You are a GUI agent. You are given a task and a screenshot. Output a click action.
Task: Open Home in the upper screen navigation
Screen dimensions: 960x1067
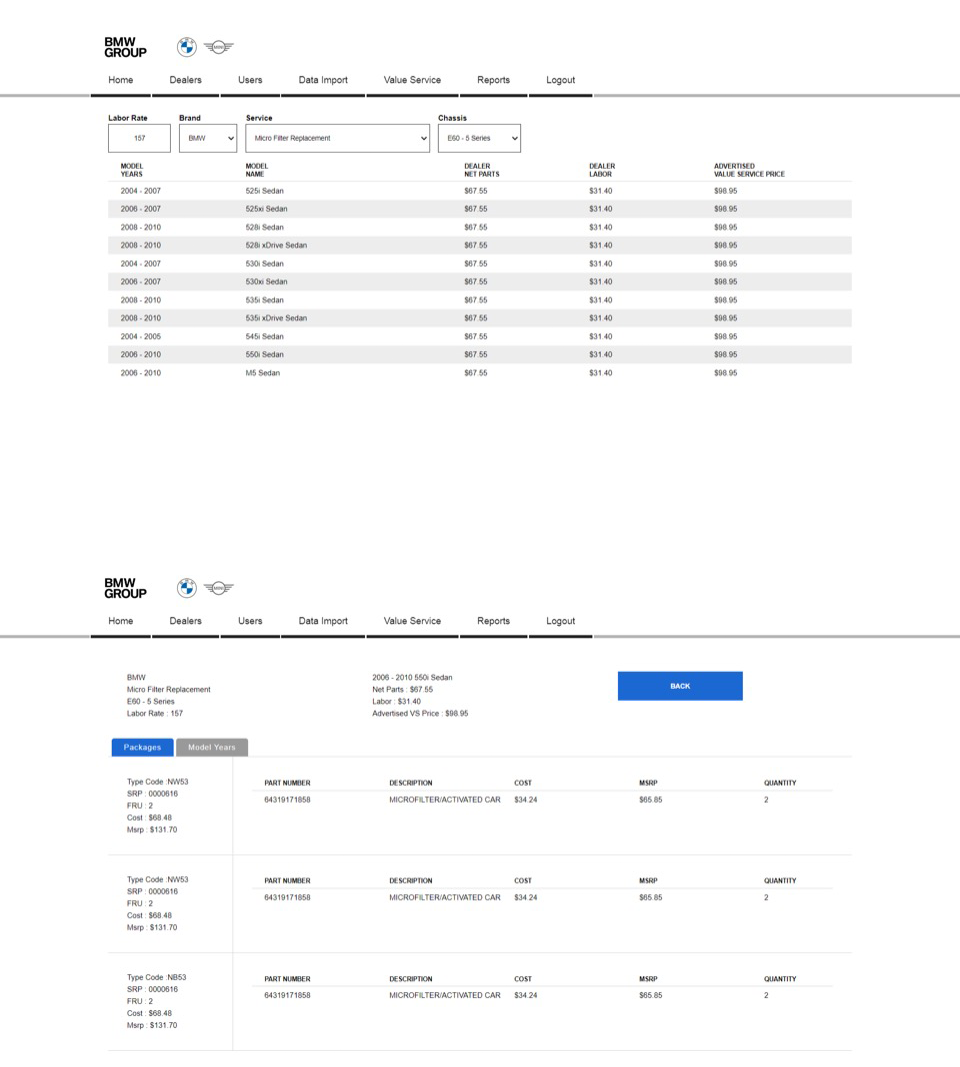pos(120,80)
